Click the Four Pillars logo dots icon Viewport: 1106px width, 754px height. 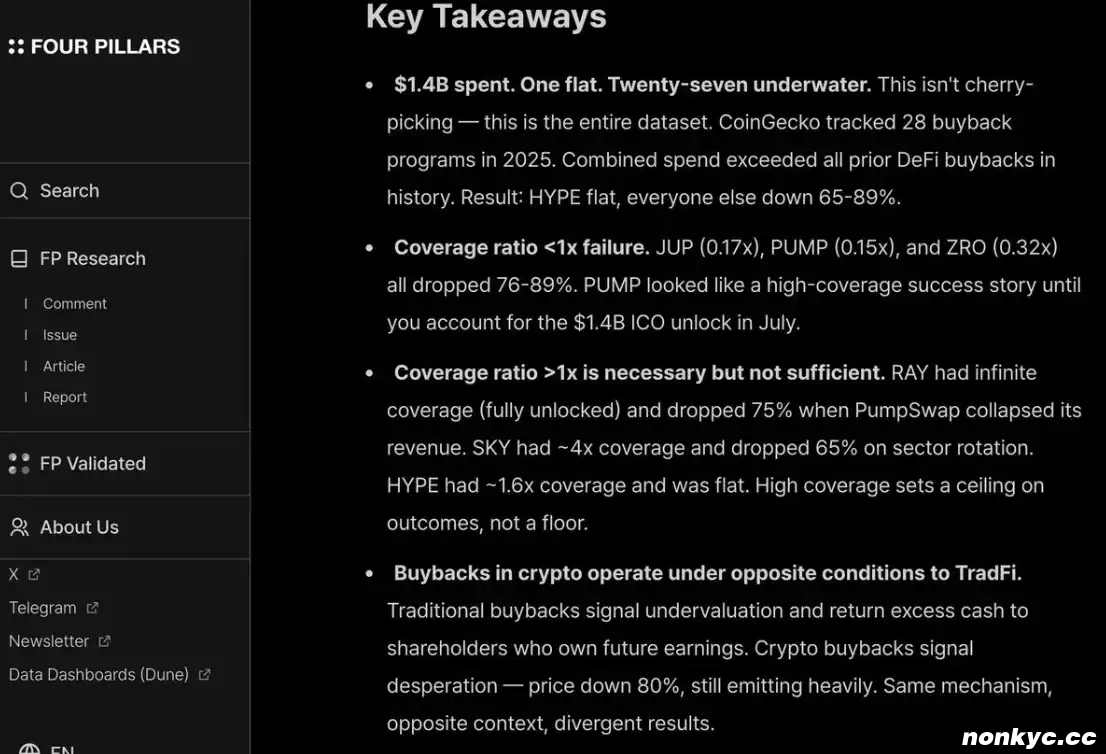coord(16,47)
